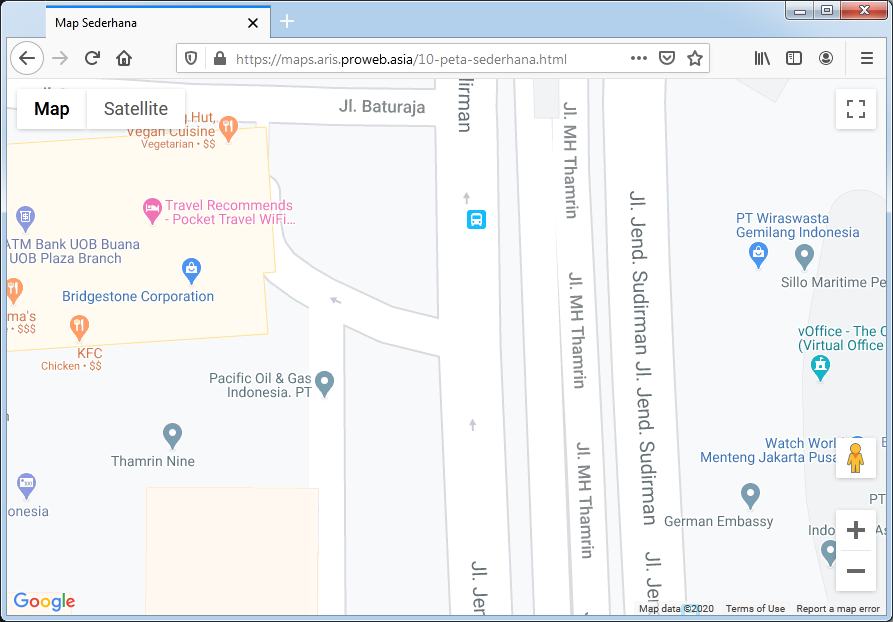Select the Sillo Maritime location pin
The height and width of the screenshot is (622, 893).
pyautogui.click(x=804, y=257)
